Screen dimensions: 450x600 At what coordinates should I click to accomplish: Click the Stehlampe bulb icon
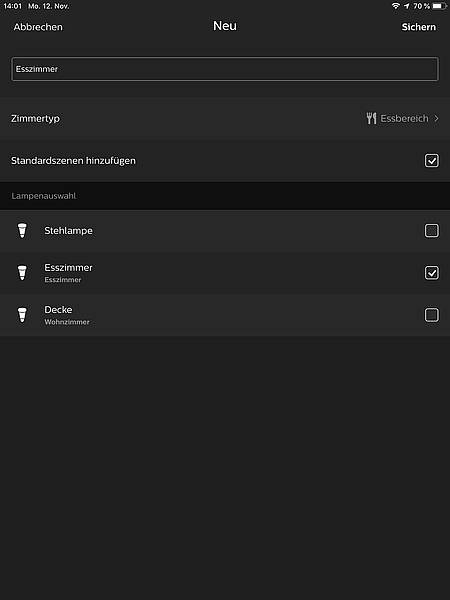point(22,231)
